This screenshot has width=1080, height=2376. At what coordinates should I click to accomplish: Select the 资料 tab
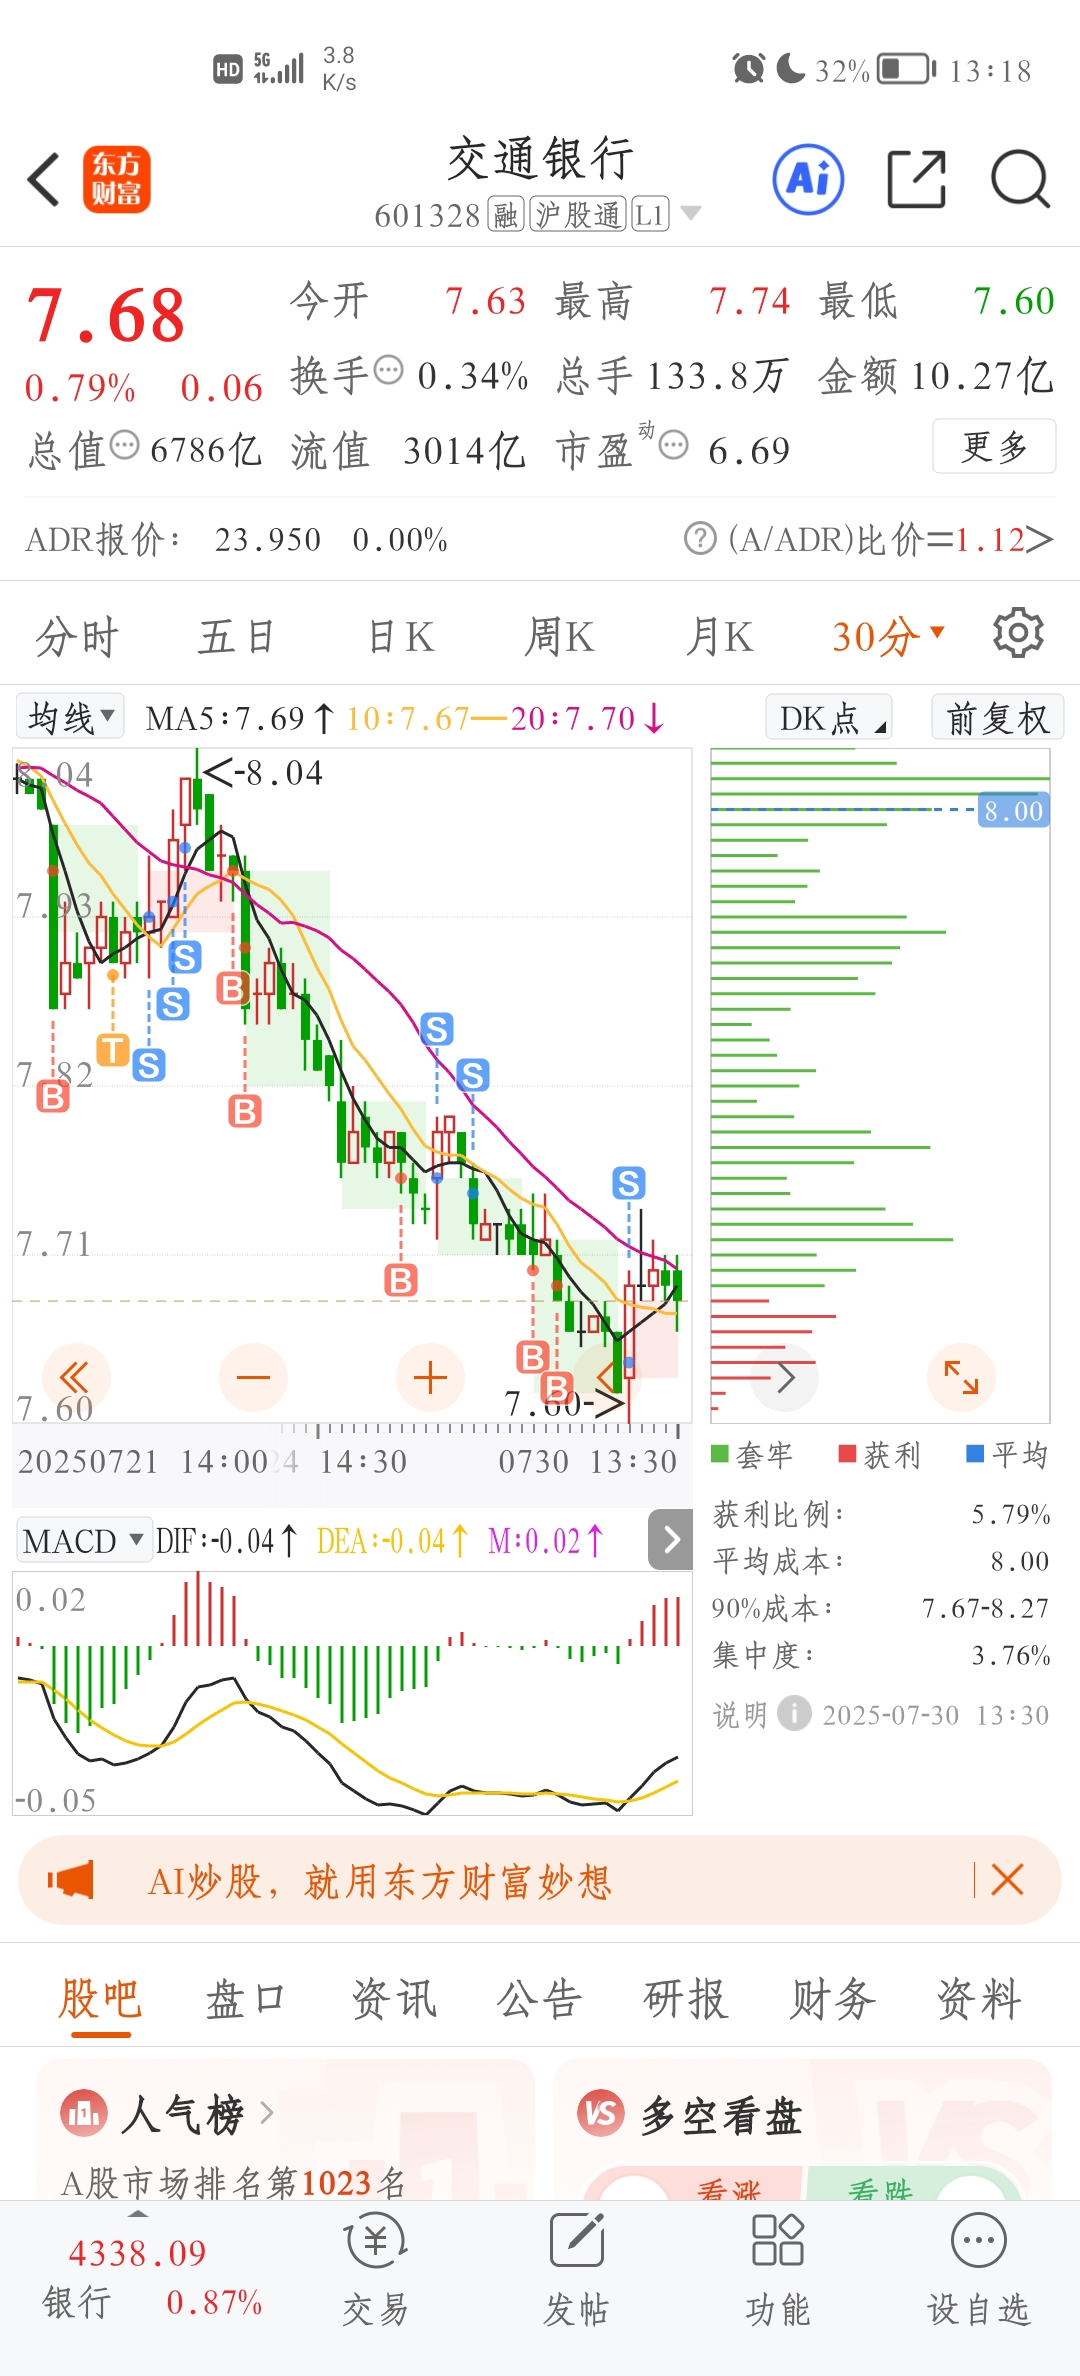coord(979,2000)
